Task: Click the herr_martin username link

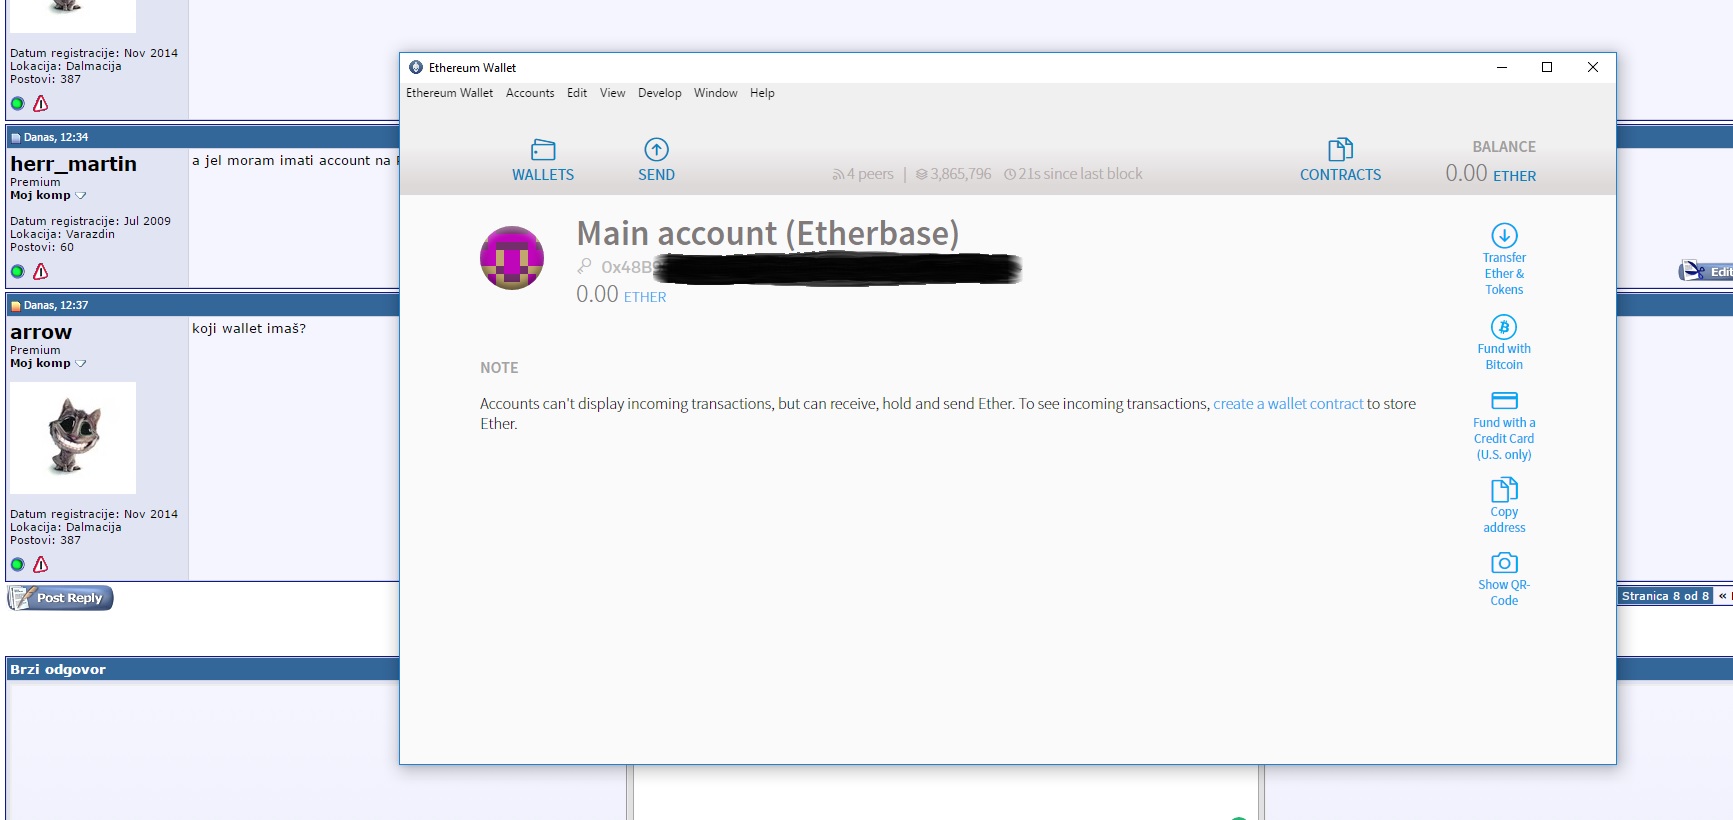Action: [x=73, y=164]
